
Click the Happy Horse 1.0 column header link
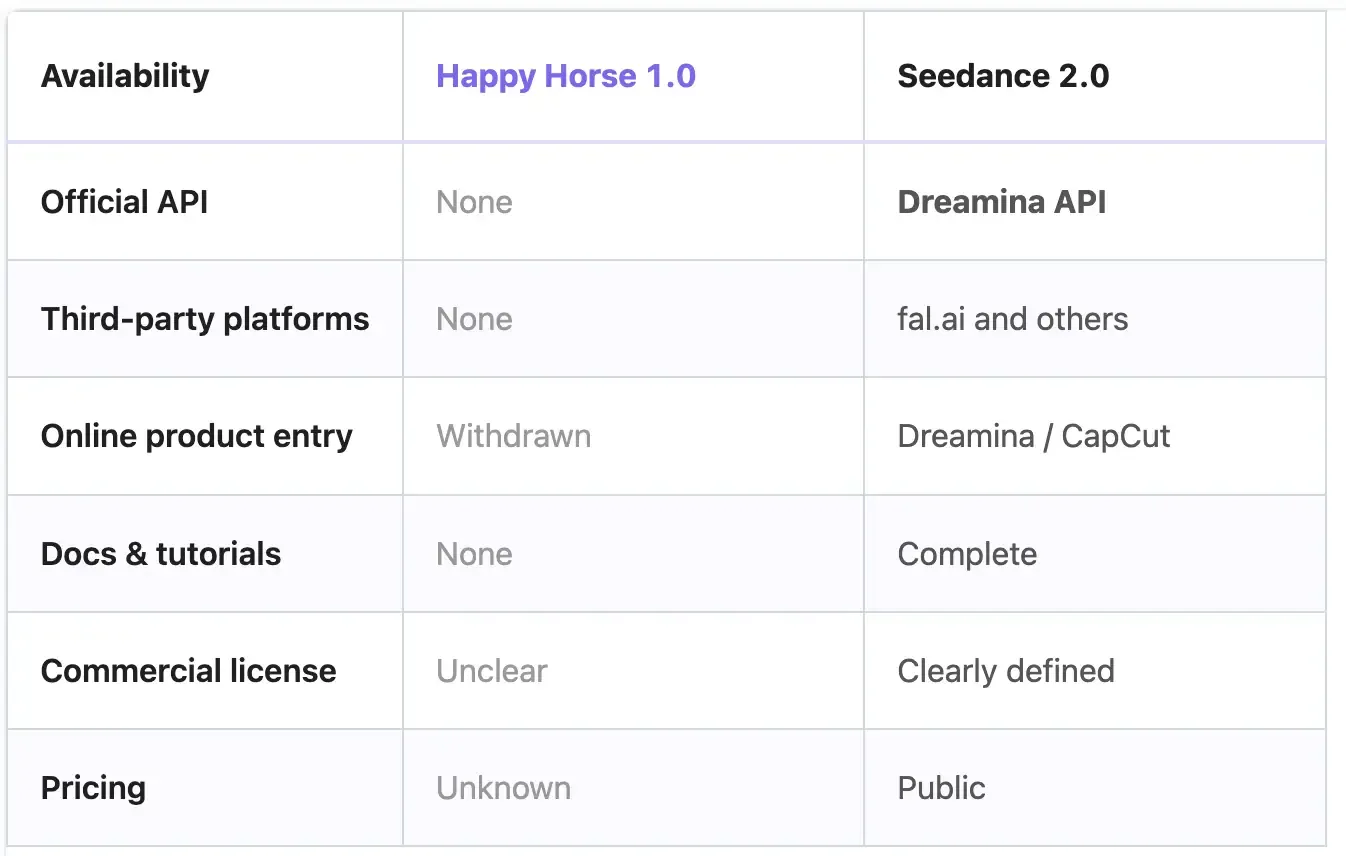(x=566, y=76)
